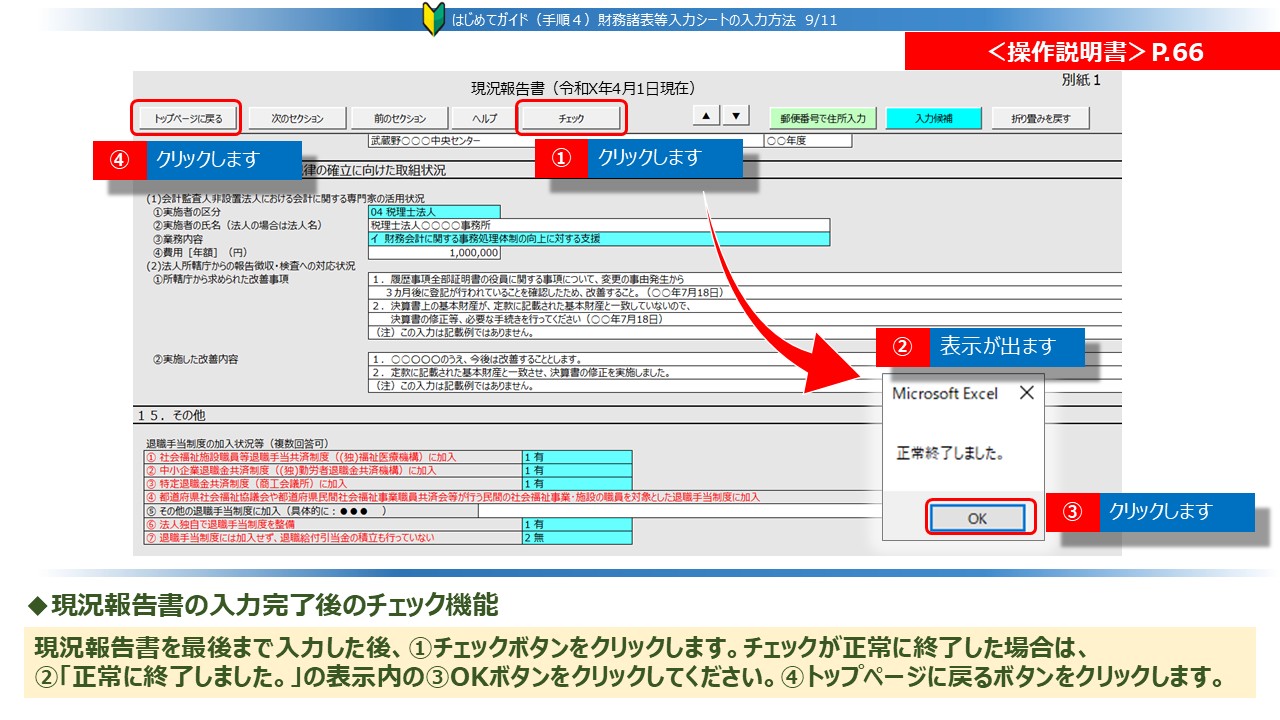Click 1 有 cell for 社会福祉施設職員等退職手当共済制度
Screen dimensions: 1280x720
[x=576, y=457]
